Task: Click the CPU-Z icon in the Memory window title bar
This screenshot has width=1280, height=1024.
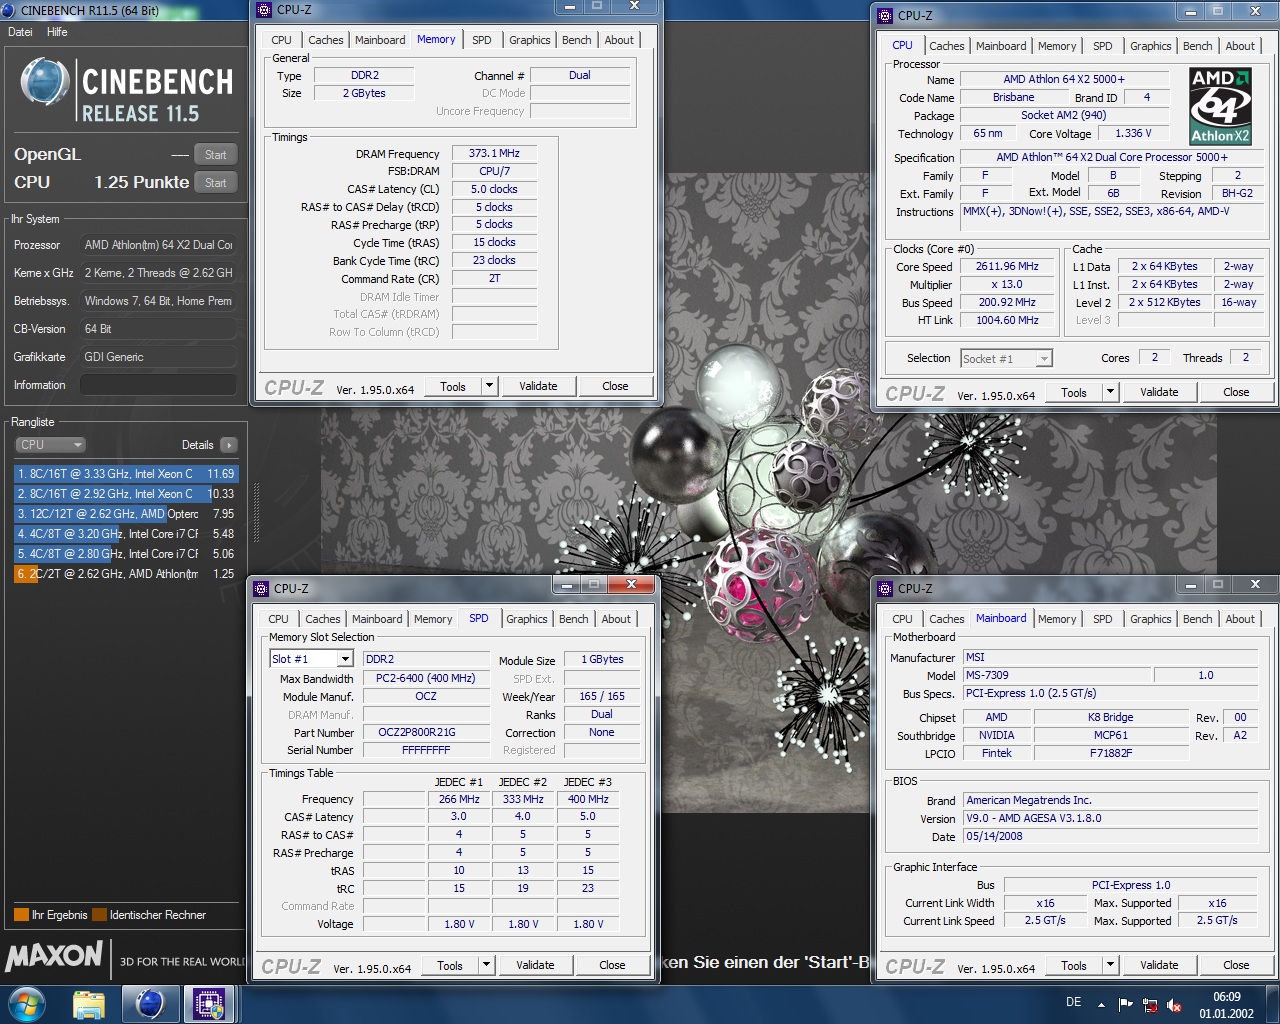Action: (x=264, y=9)
